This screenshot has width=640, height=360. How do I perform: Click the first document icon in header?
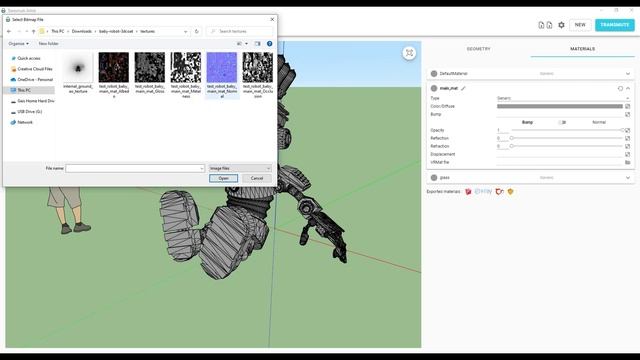pyautogui.click(x=541, y=25)
